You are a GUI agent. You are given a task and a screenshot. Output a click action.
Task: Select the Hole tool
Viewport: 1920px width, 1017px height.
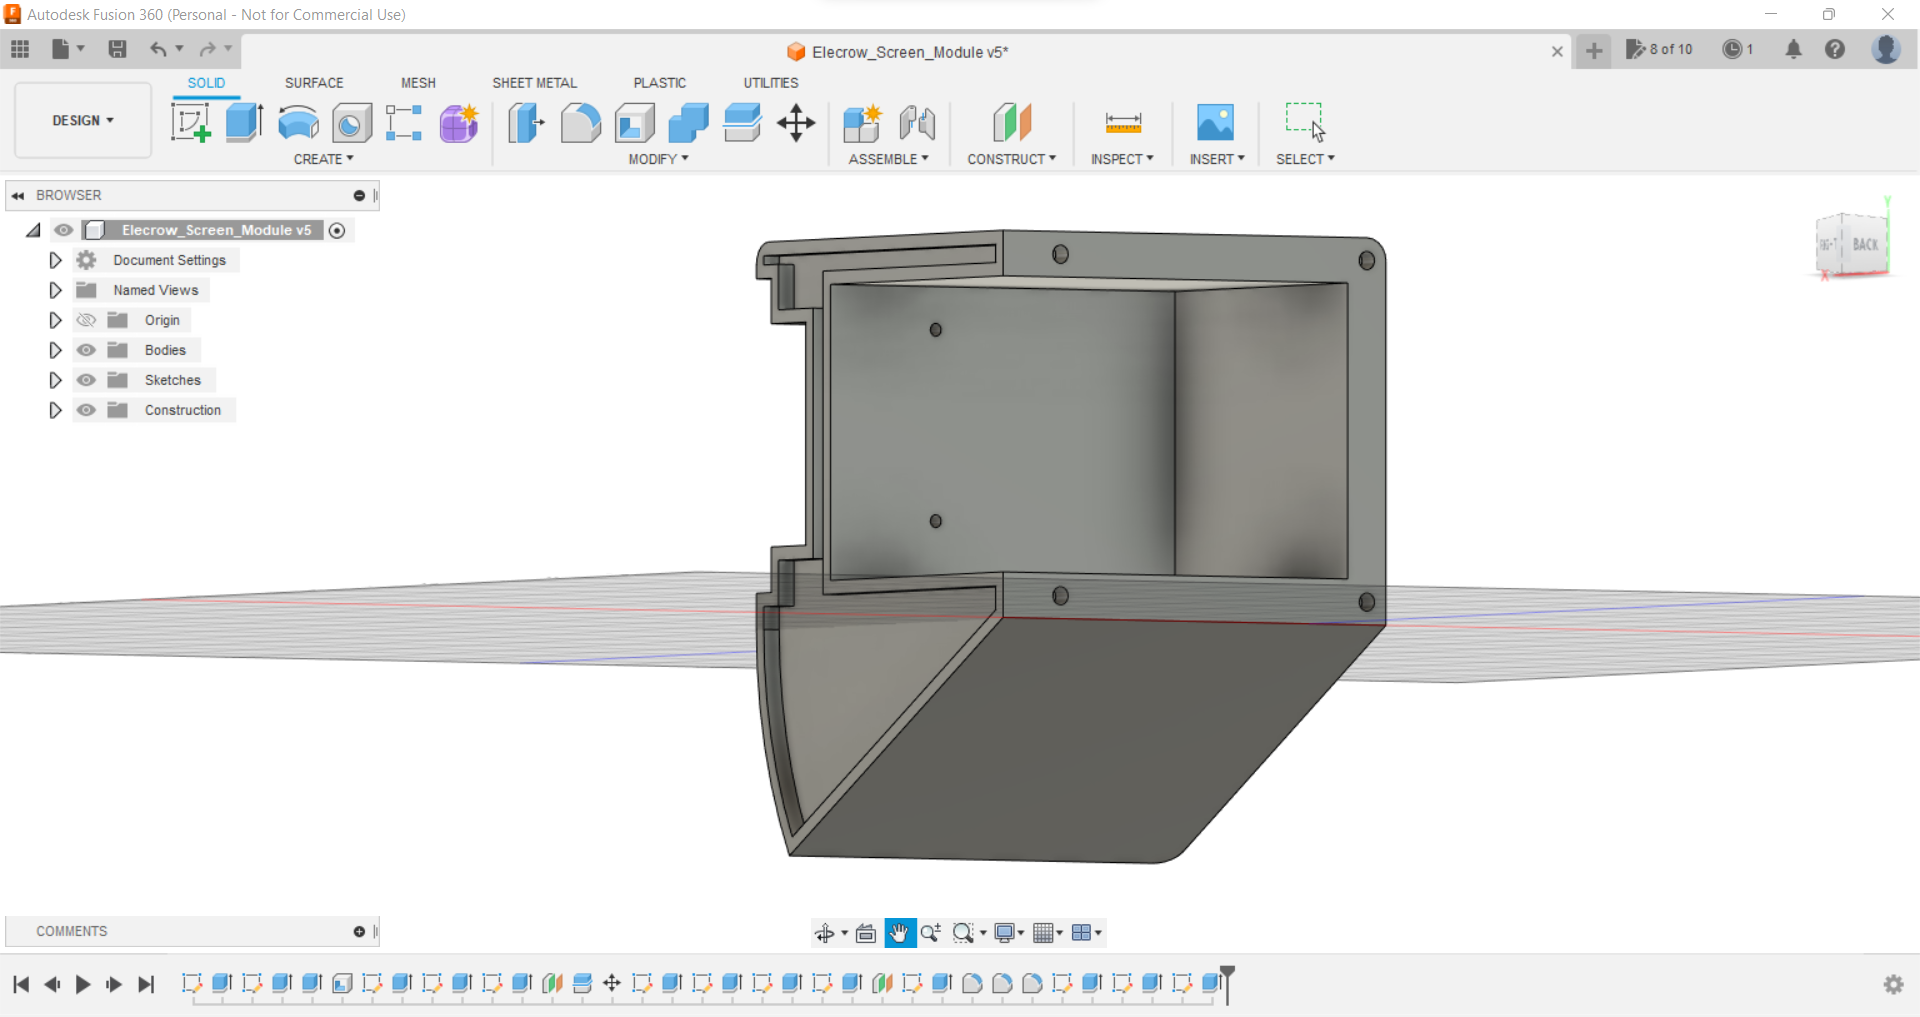(x=351, y=122)
